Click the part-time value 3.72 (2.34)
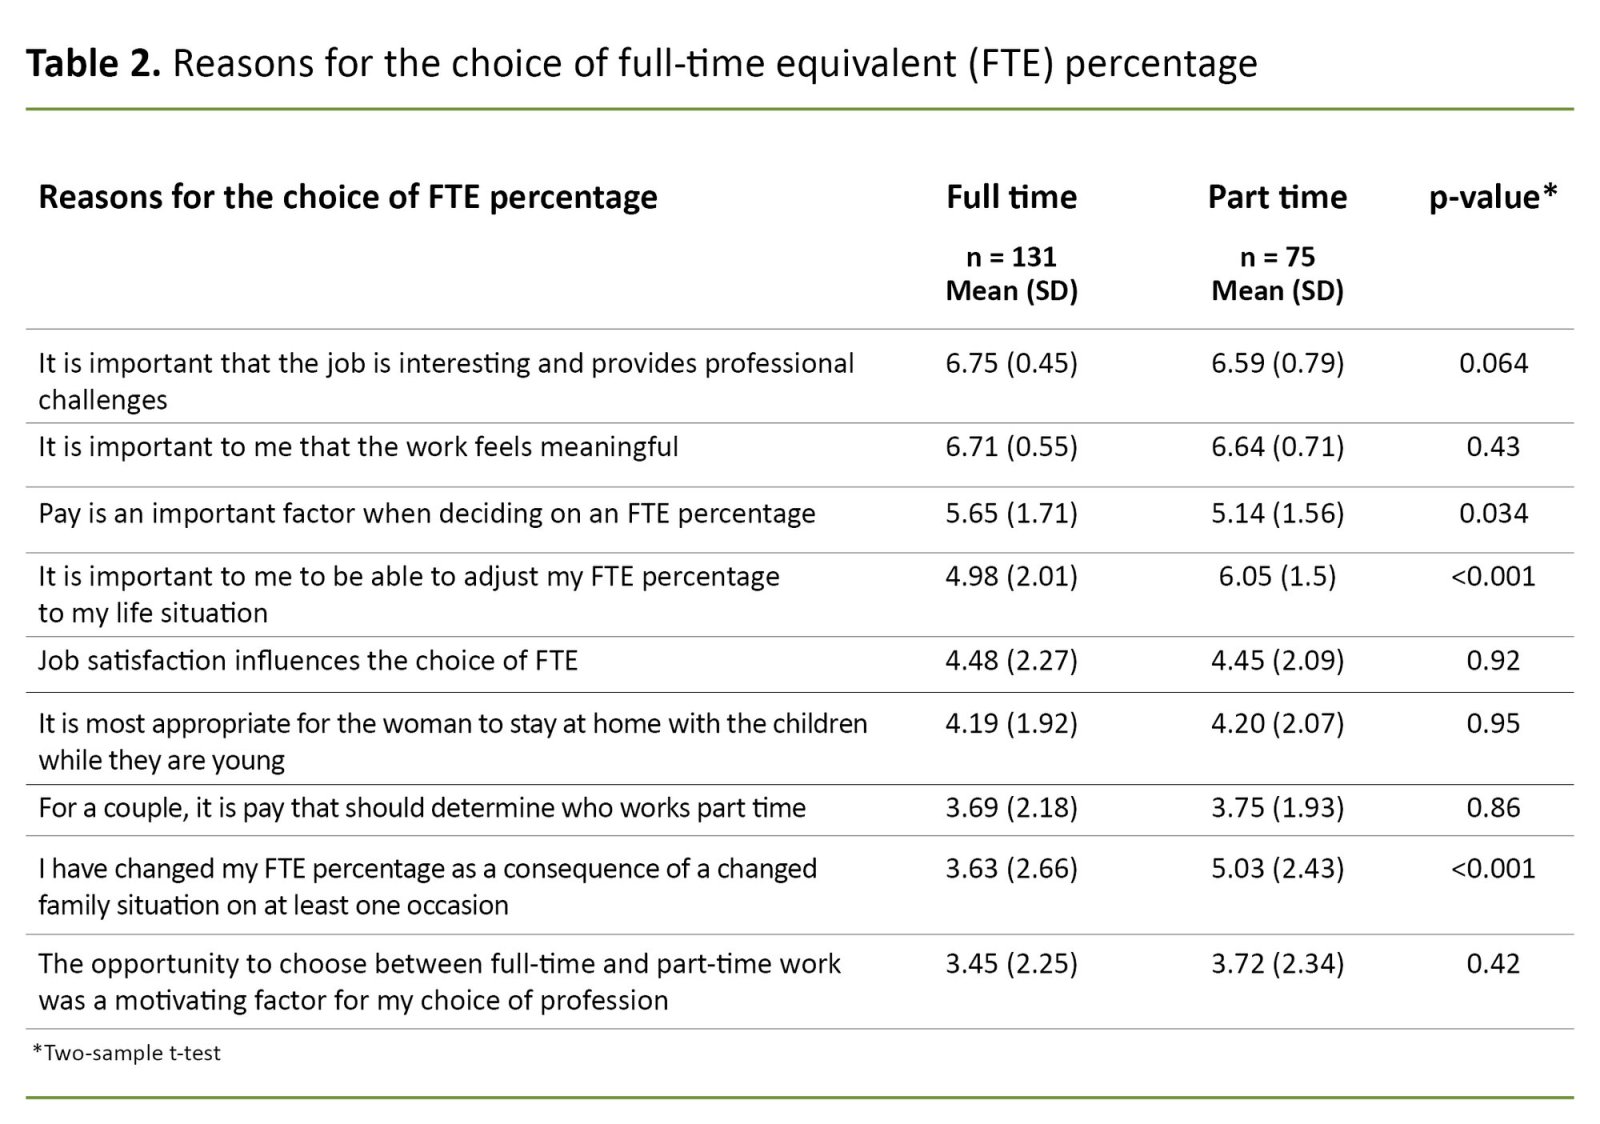1600x1124 pixels. (x=1277, y=963)
